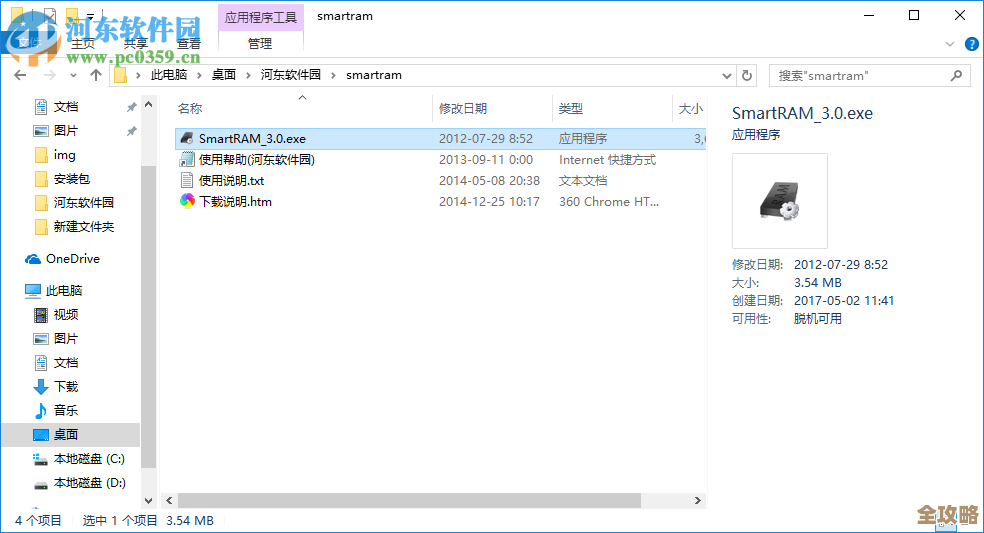The image size is (984, 533).
Task: Click the horizontal scrollbar right arrow
Action: [697, 500]
